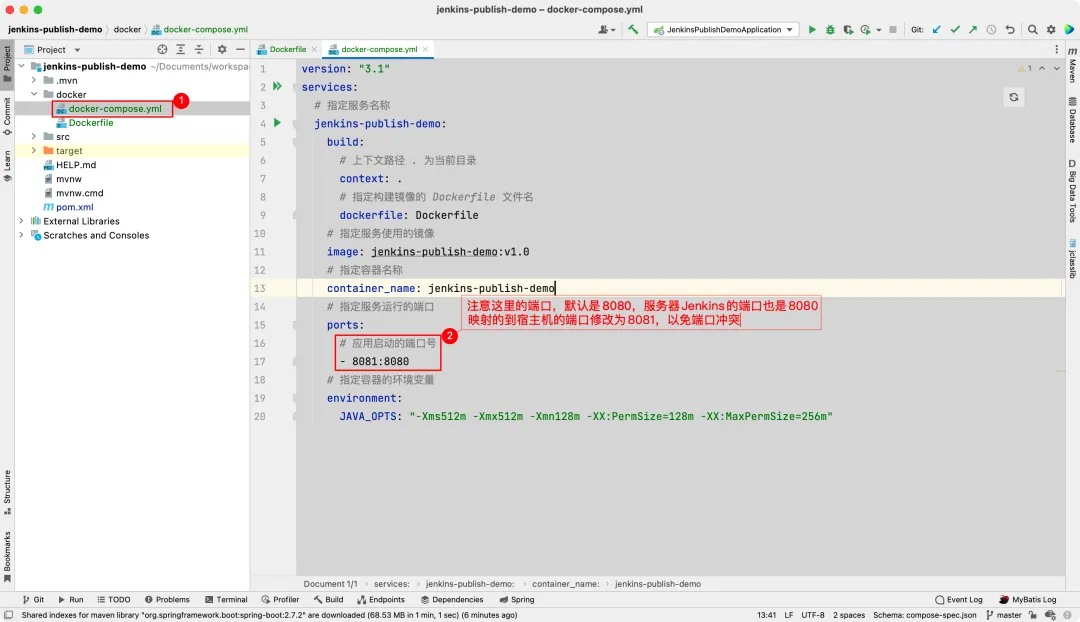Image resolution: width=1080 pixels, height=622 pixels.
Task: Close the docker-compose.yml editor tab
Action: tap(426, 50)
